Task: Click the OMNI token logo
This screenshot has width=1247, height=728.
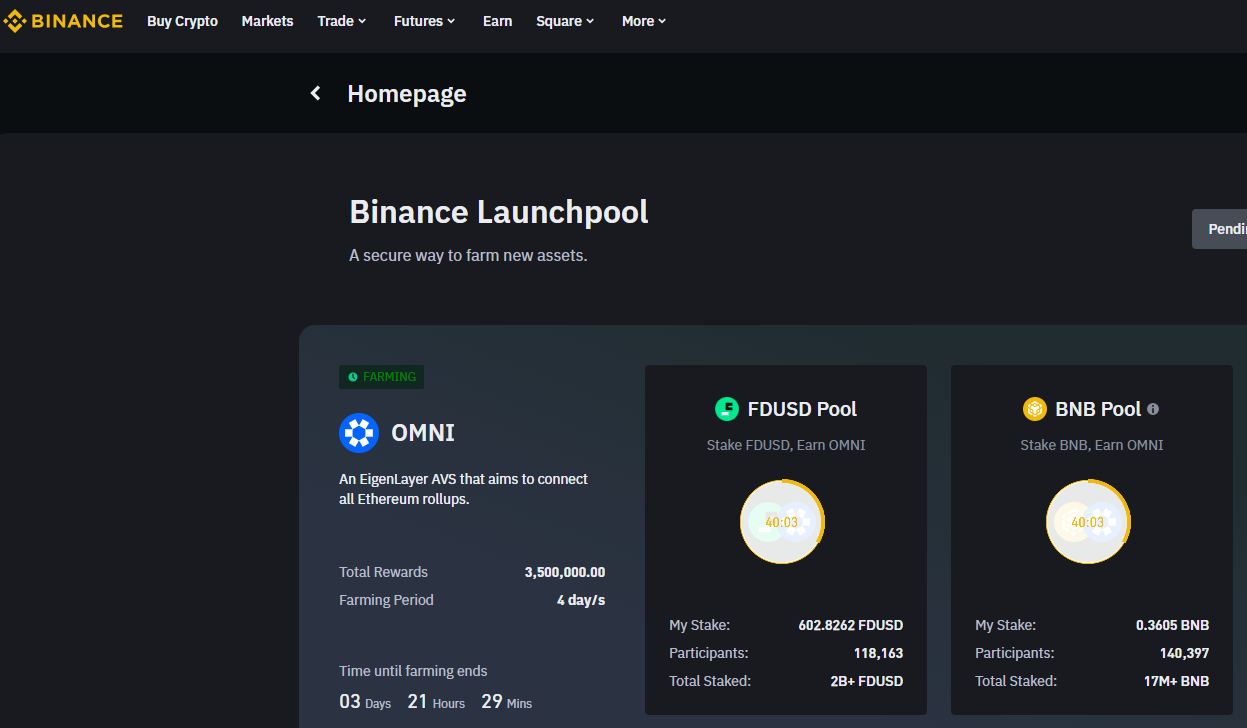Action: [x=359, y=433]
